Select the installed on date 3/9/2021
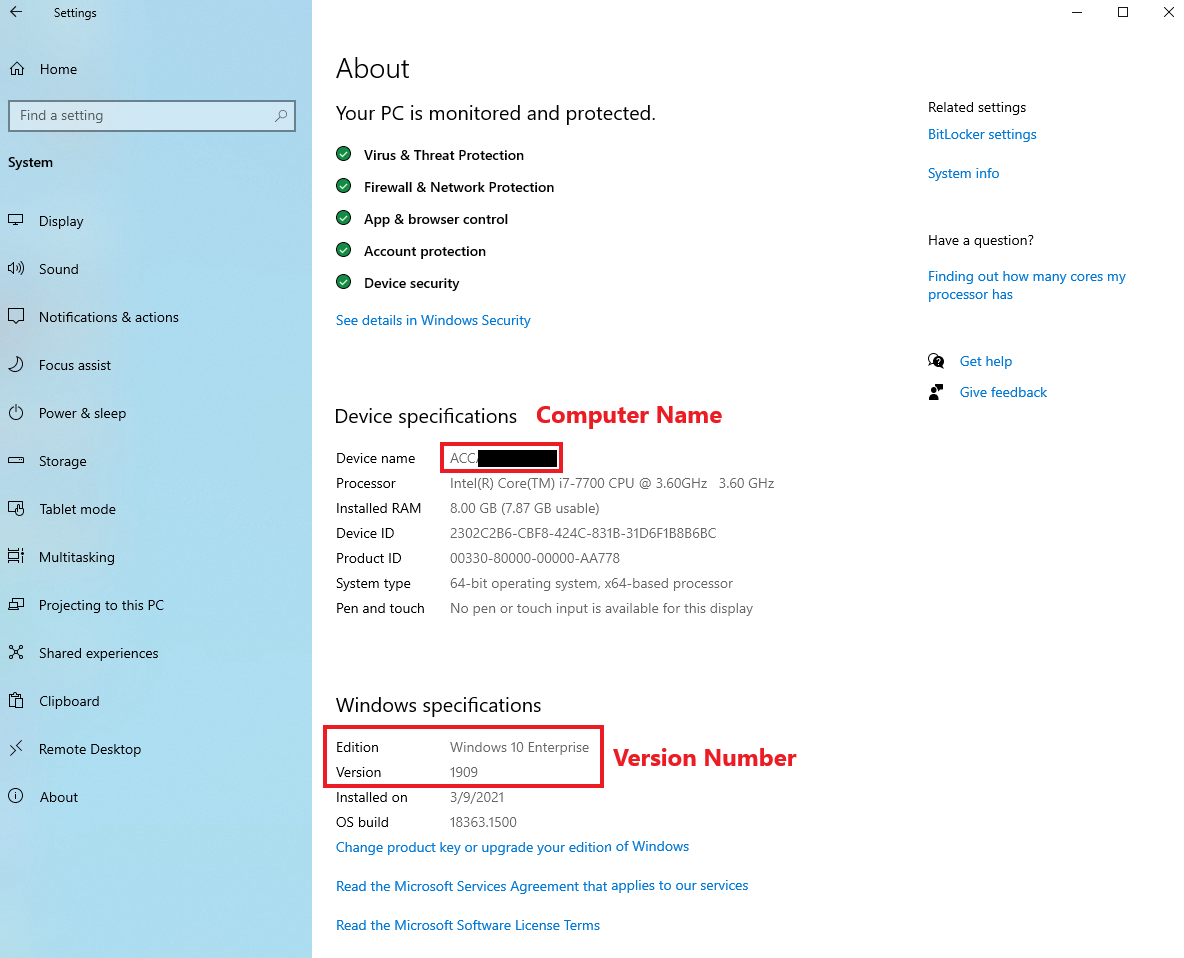Image resolution: width=1184 pixels, height=958 pixels. click(x=476, y=797)
